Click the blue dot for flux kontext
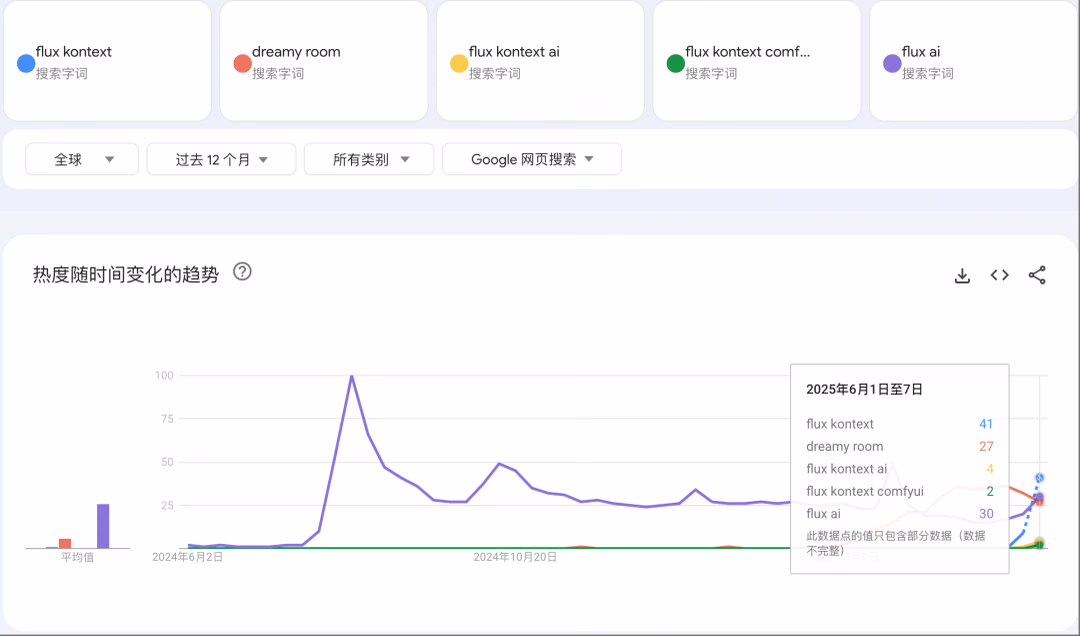 (x=25, y=63)
